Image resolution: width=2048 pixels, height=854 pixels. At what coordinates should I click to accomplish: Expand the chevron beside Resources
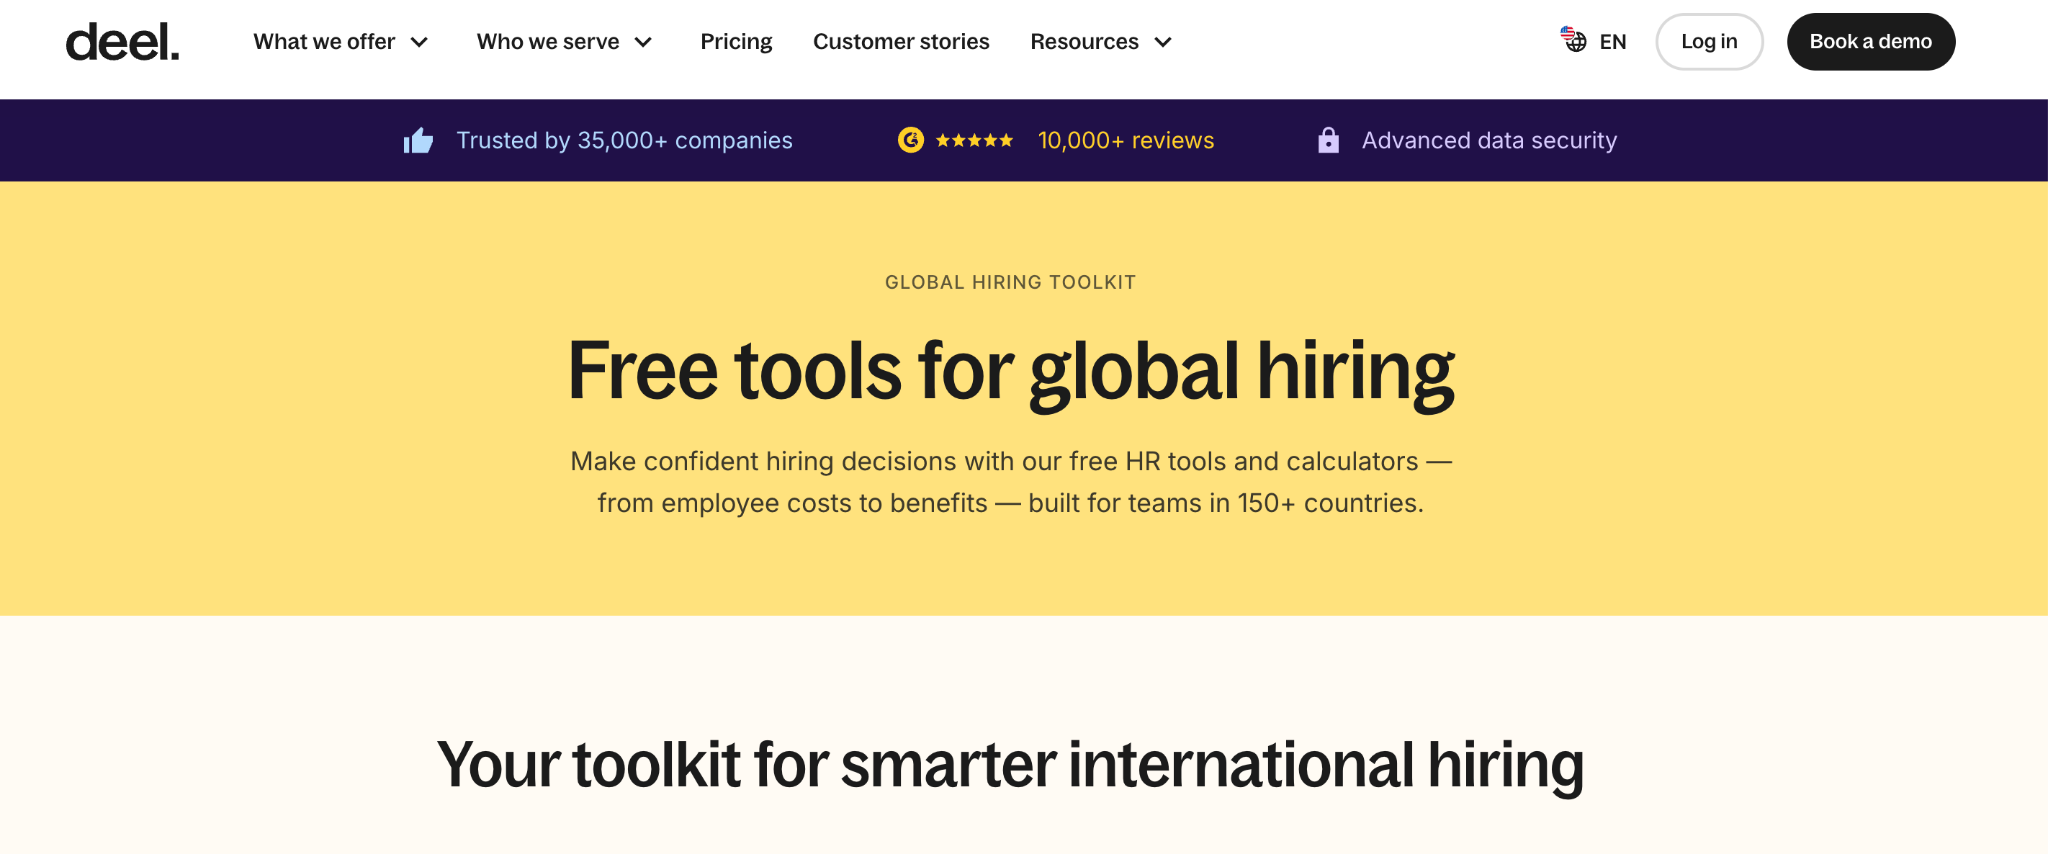(x=1163, y=42)
